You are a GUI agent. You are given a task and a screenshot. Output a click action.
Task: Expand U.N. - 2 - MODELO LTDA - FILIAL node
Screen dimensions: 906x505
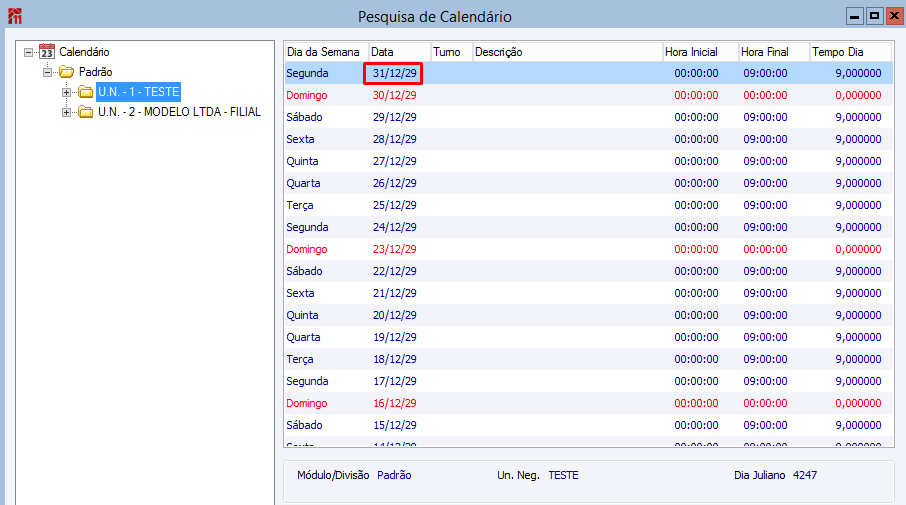point(66,112)
